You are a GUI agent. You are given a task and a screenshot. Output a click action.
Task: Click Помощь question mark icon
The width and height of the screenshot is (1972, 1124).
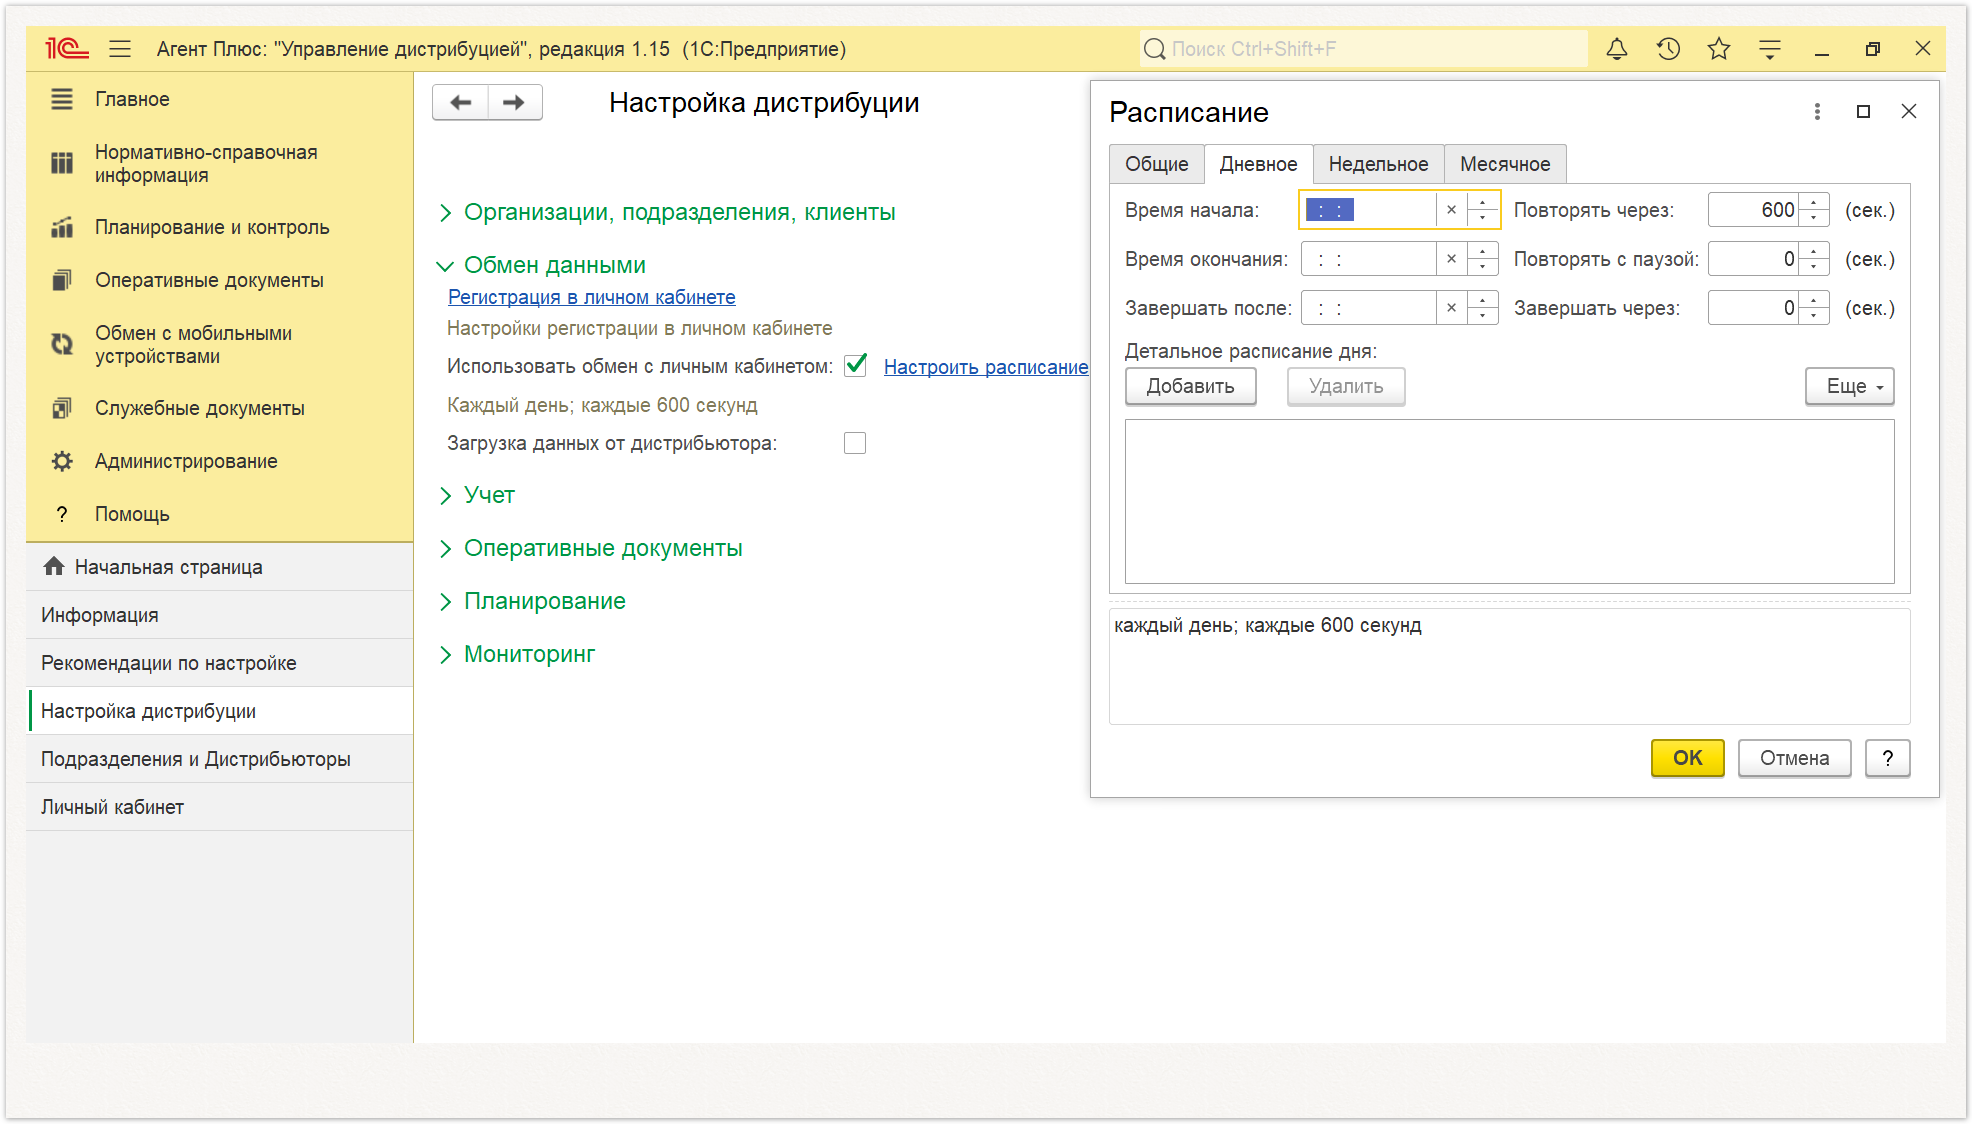(62, 514)
